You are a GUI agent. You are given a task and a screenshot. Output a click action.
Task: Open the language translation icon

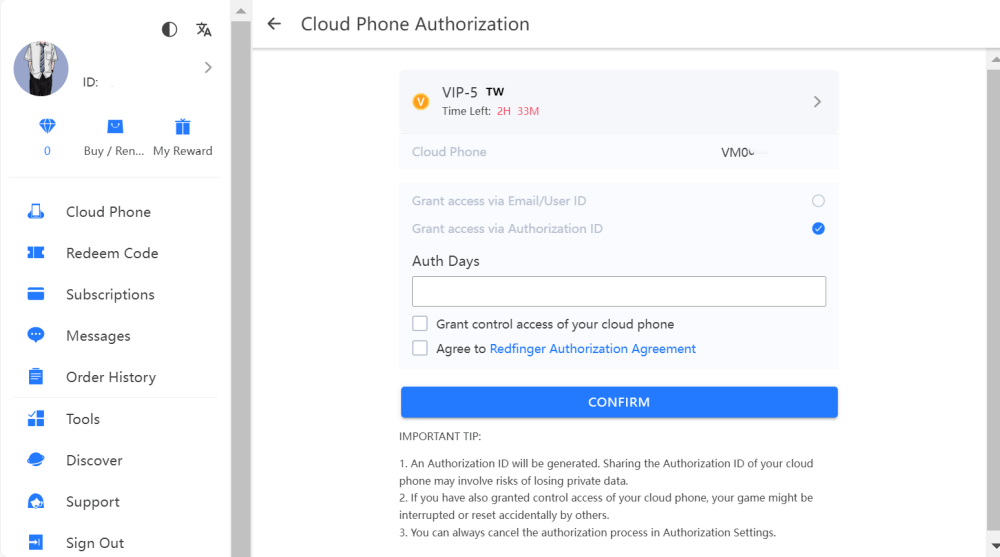click(203, 29)
